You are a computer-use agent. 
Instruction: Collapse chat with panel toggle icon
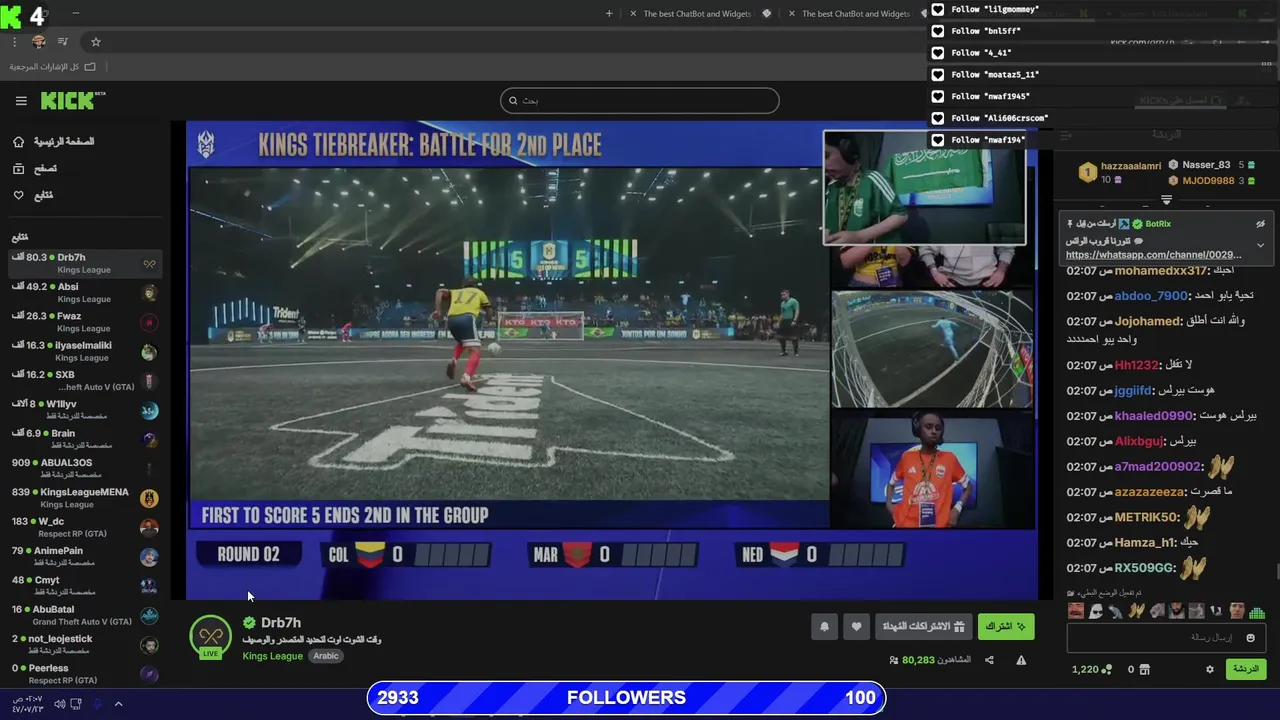(1066, 135)
